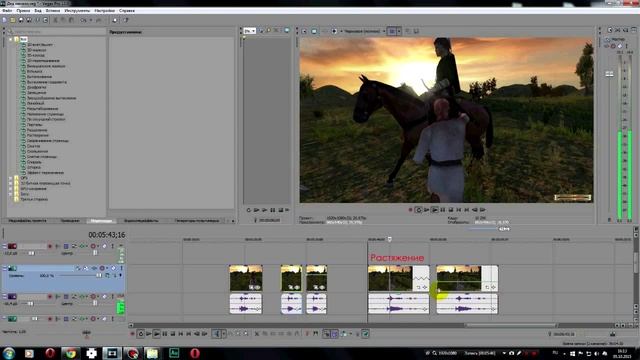Toggle automatic crossfades button
Screen dimensions: 640x360
[x=334, y=334]
